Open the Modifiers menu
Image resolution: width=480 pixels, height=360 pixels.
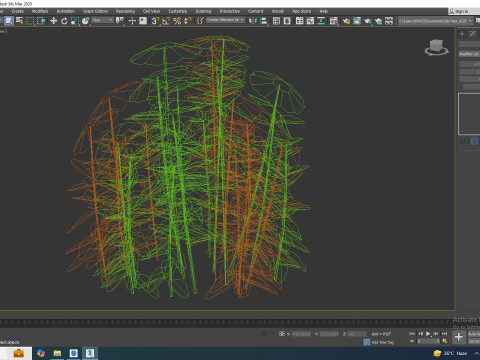point(40,11)
